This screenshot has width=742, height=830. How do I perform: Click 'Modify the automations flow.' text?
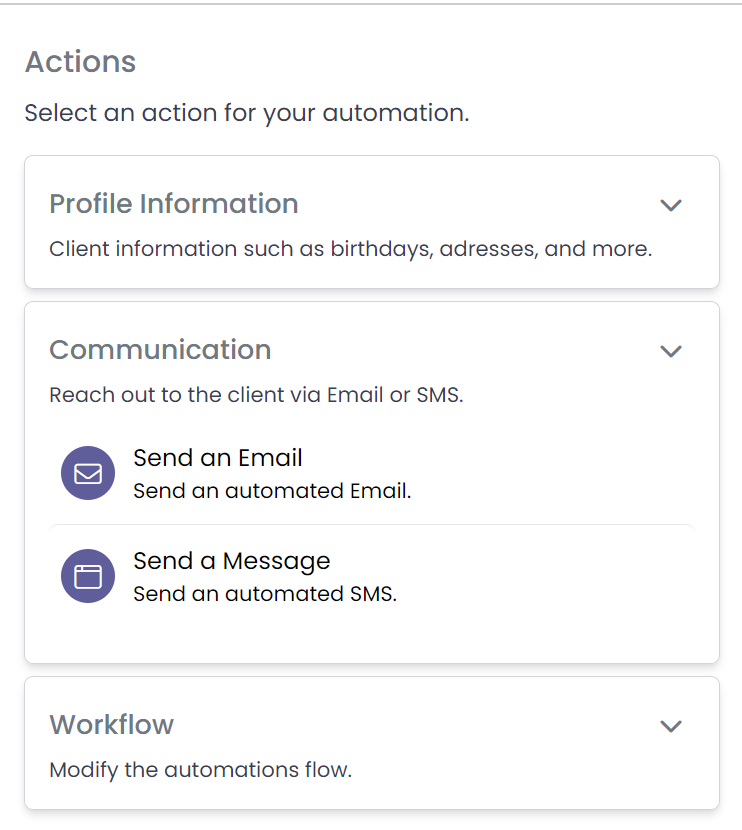click(200, 770)
